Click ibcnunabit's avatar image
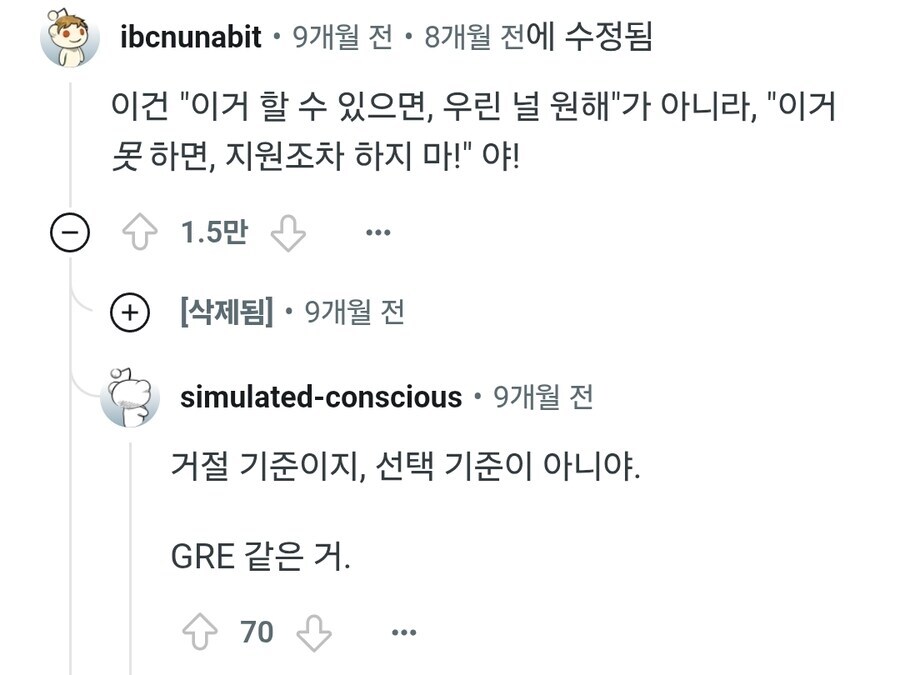Image resolution: width=900 pixels, height=675 pixels. [69, 40]
